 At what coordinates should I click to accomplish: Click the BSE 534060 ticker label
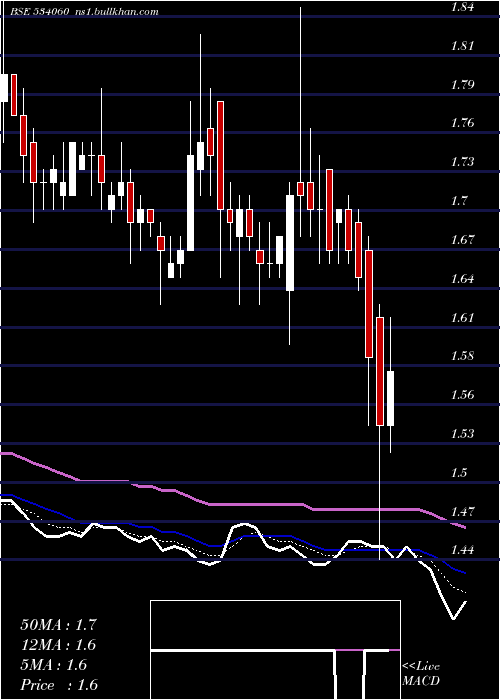pos(40,12)
